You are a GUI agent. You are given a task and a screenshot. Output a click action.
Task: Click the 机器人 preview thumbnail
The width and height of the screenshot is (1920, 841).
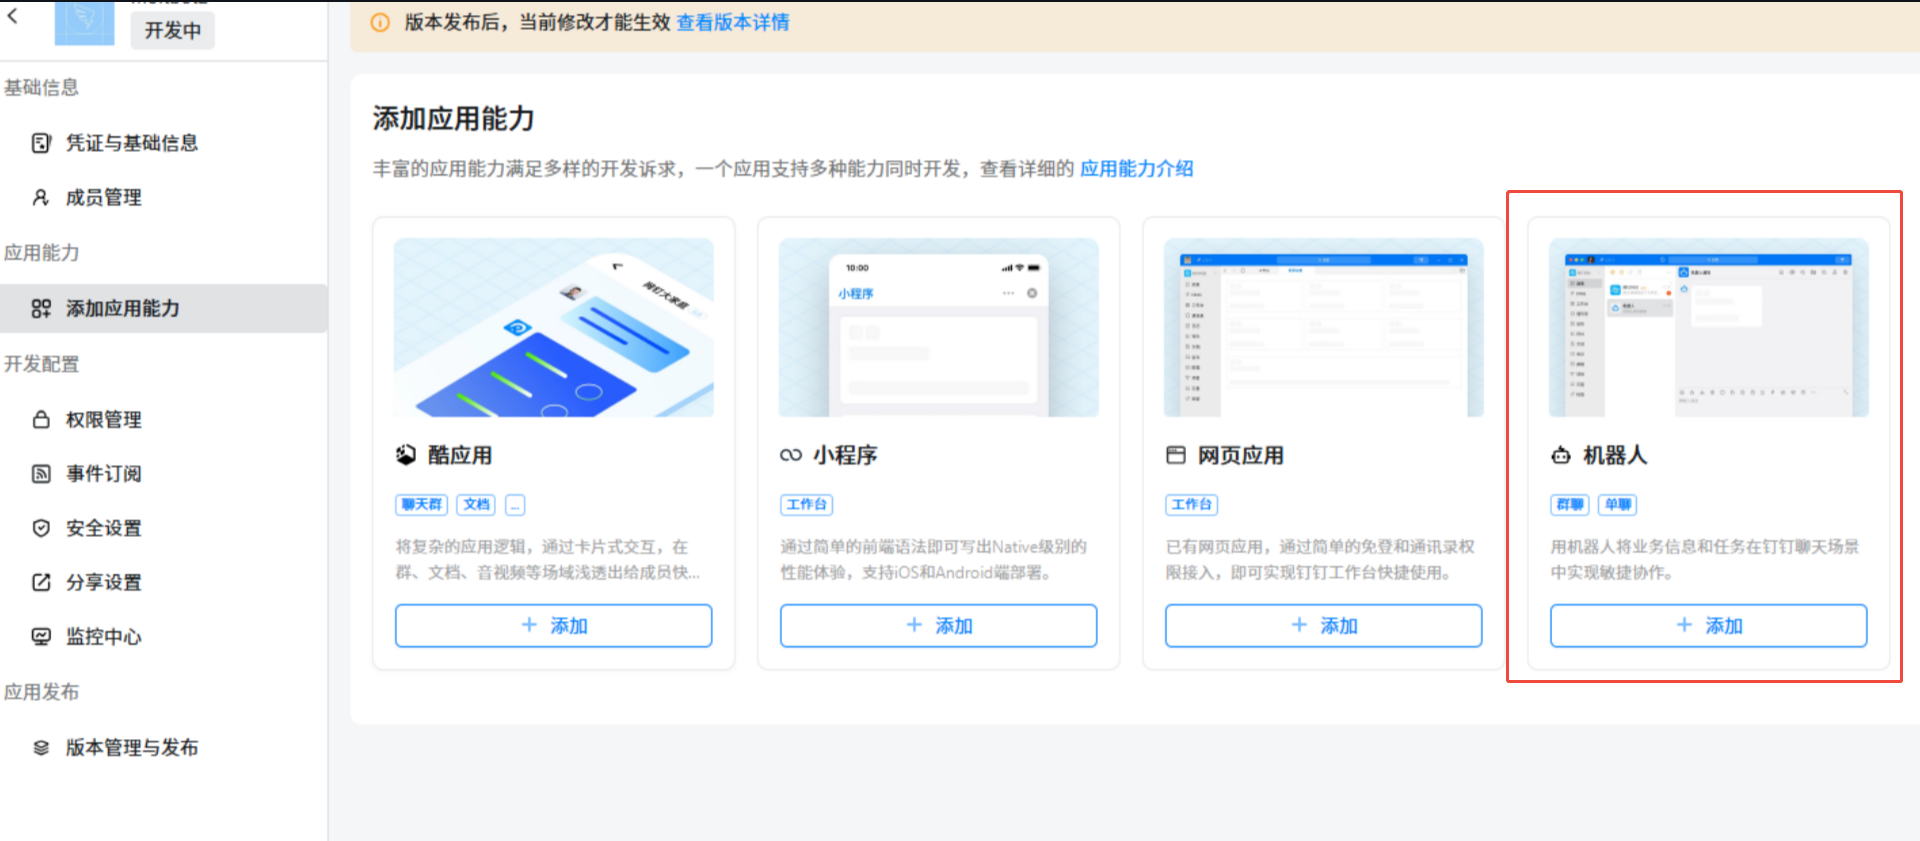(1708, 328)
